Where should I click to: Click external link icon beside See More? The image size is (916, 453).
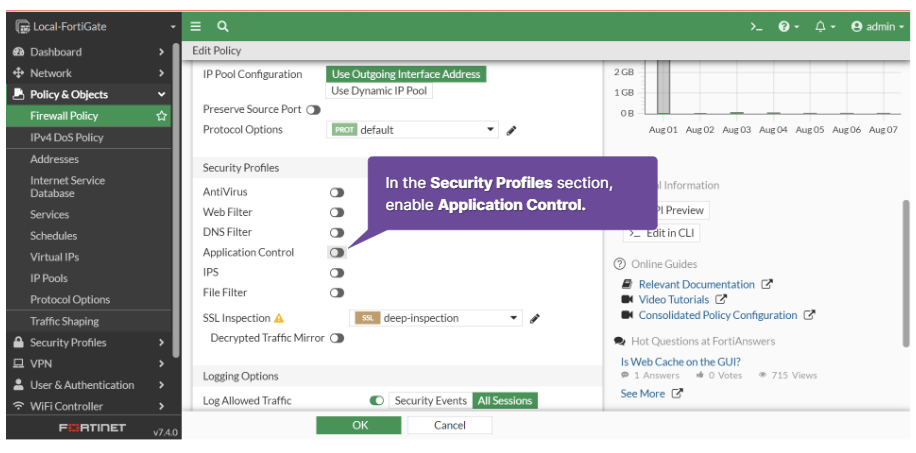click(677, 393)
